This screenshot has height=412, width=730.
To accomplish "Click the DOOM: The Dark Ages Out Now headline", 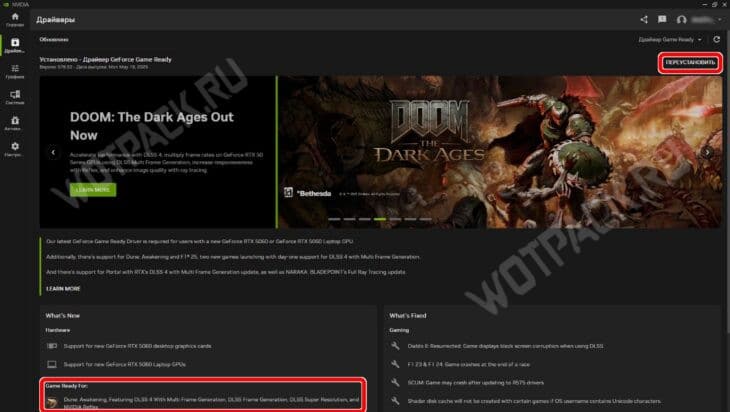I will tap(152, 126).
